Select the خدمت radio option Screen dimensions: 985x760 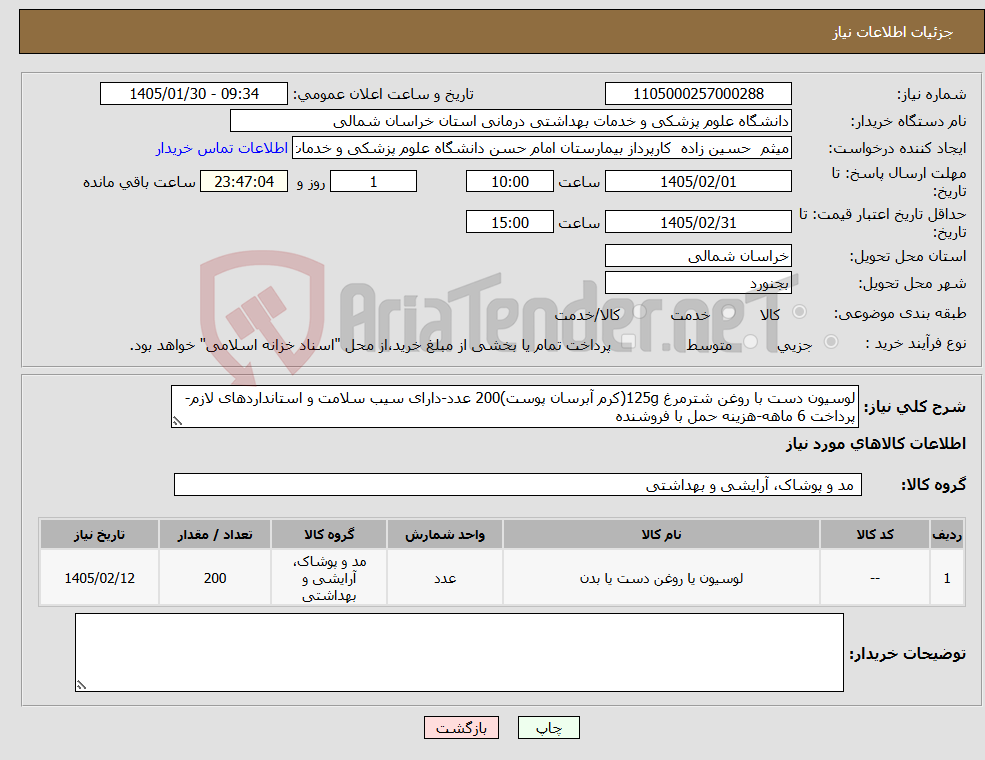[729, 312]
